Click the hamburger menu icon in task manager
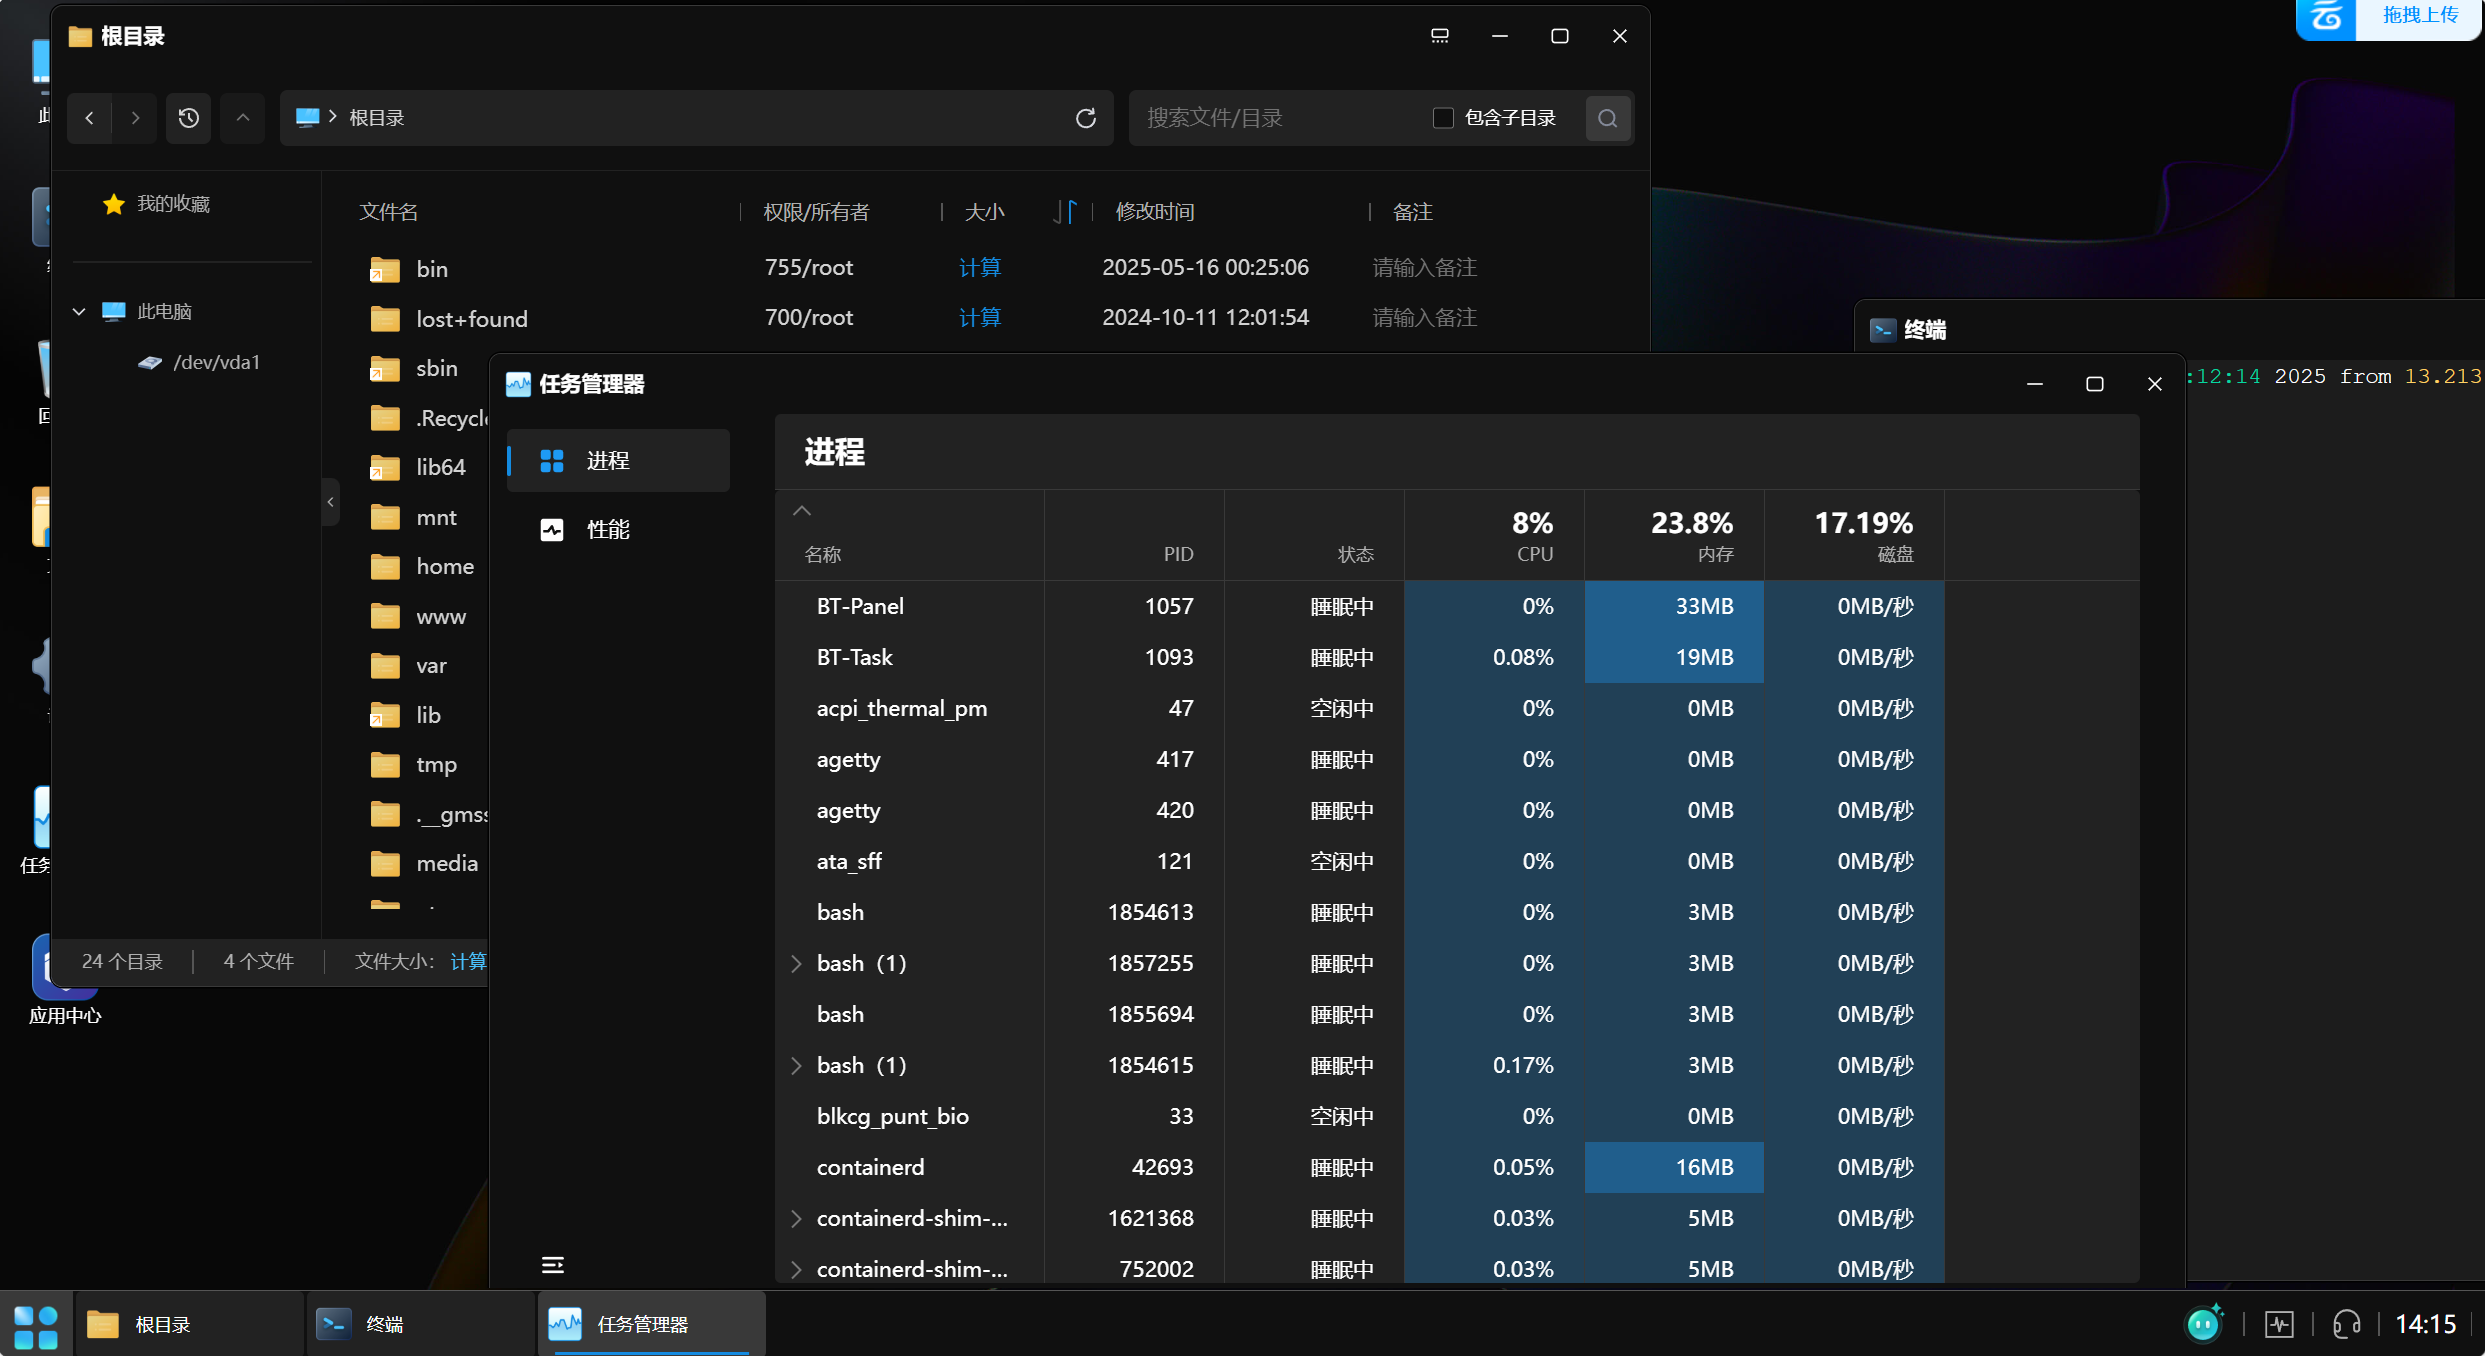Image resolution: width=2485 pixels, height=1356 pixels. (x=552, y=1265)
